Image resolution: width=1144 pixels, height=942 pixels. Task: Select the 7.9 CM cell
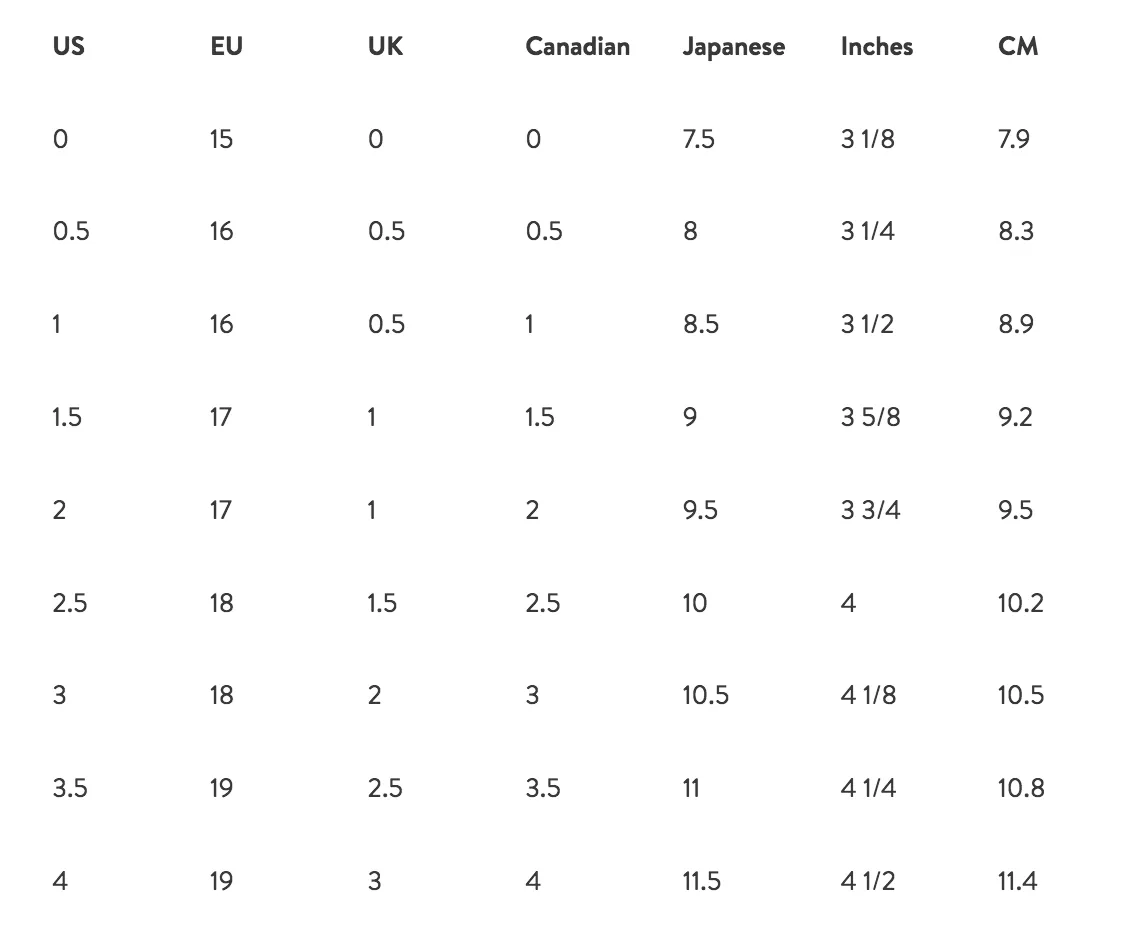tap(1013, 139)
